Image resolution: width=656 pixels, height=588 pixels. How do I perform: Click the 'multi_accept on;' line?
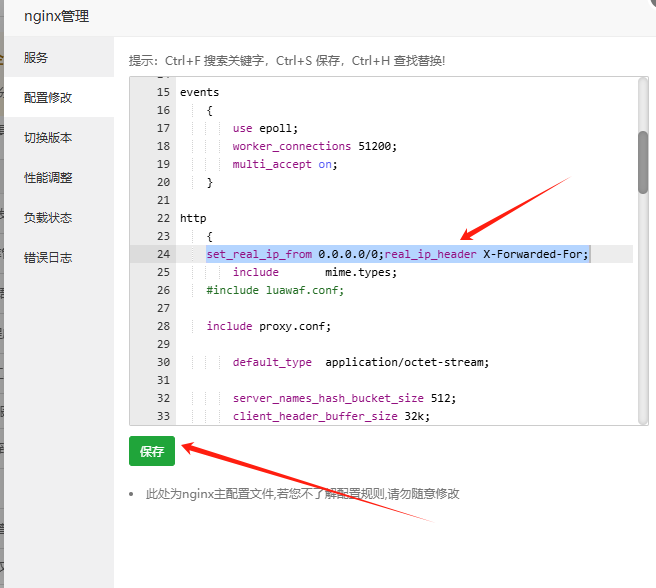click(285, 164)
